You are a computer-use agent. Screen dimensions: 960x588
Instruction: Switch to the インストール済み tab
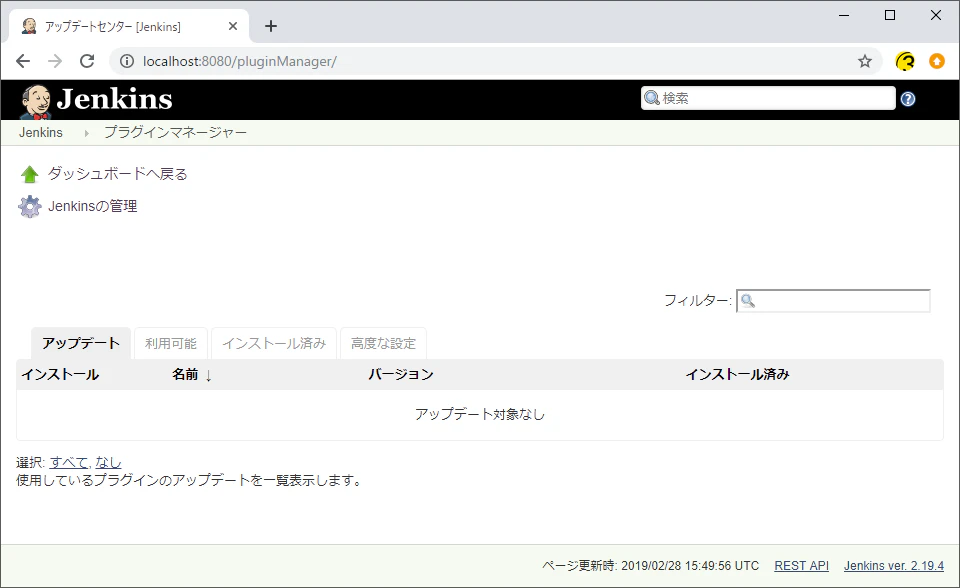pyautogui.click(x=274, y=344)
